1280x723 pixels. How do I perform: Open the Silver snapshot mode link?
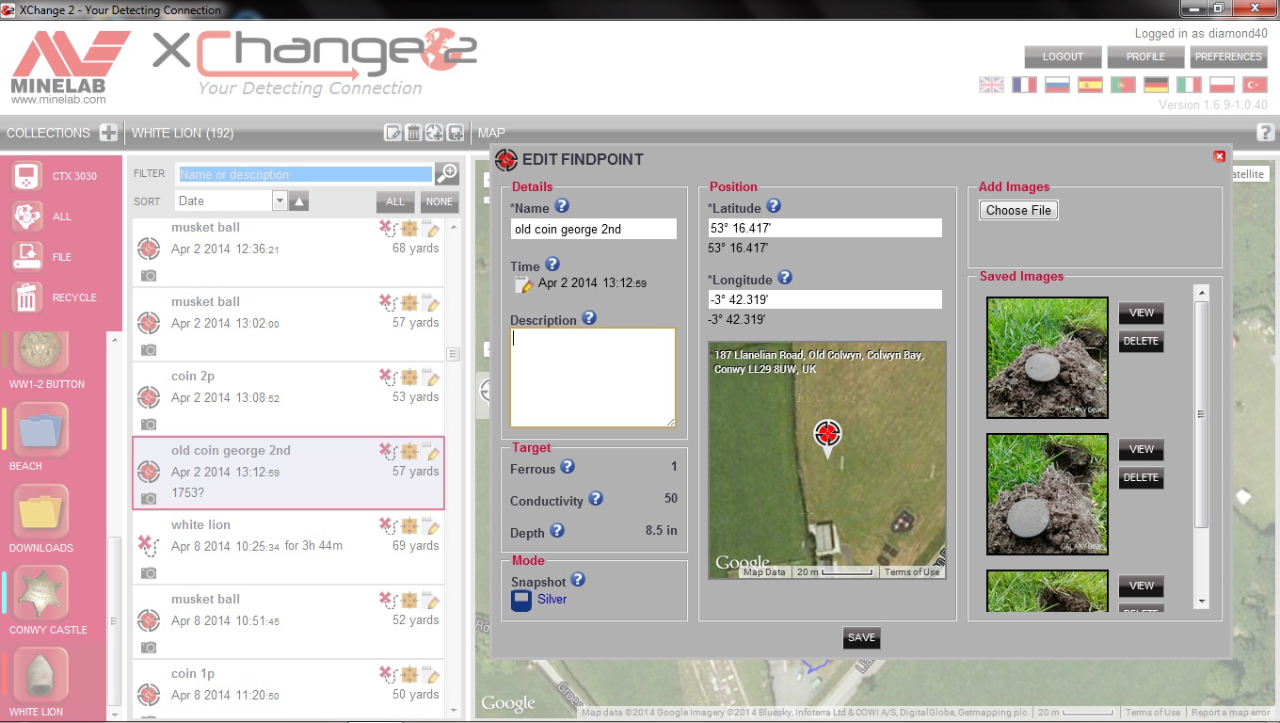point(552,599)
